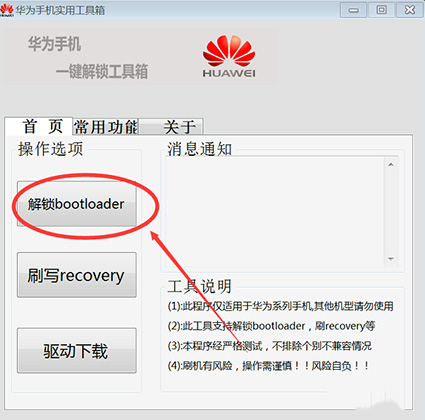Select tool note (4) 刷机有风险 warning

pyautogui.click(x=269, y=366)
